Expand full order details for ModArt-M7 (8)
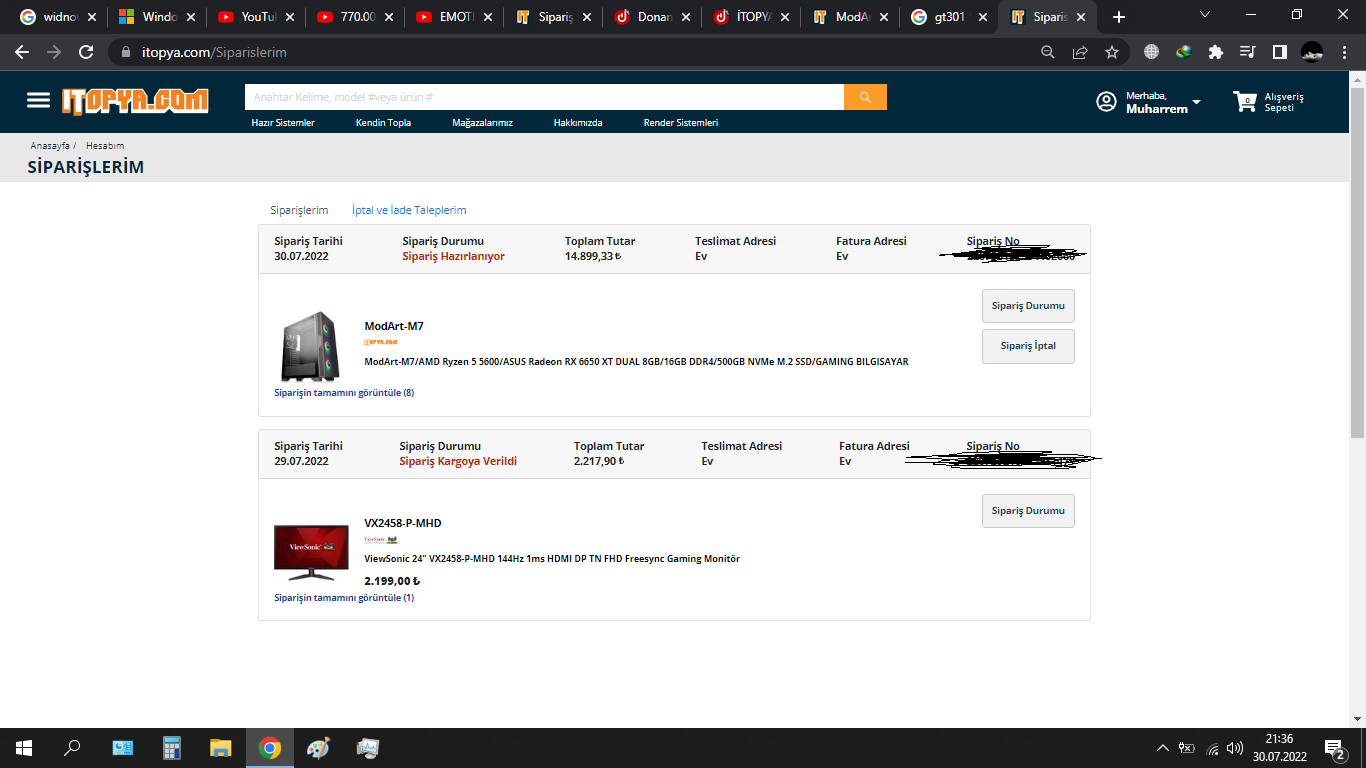This screenshot has width=1366, height=768. [x=344, y=393]
